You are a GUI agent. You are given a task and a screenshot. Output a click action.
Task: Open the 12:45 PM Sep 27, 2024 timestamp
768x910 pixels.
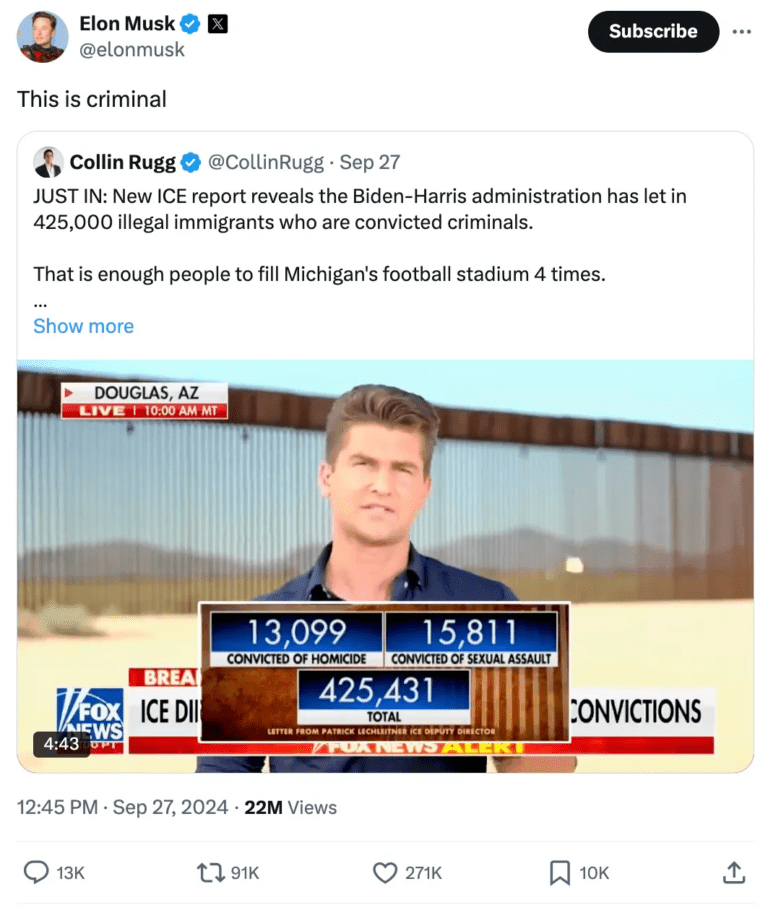click(122, 807)
